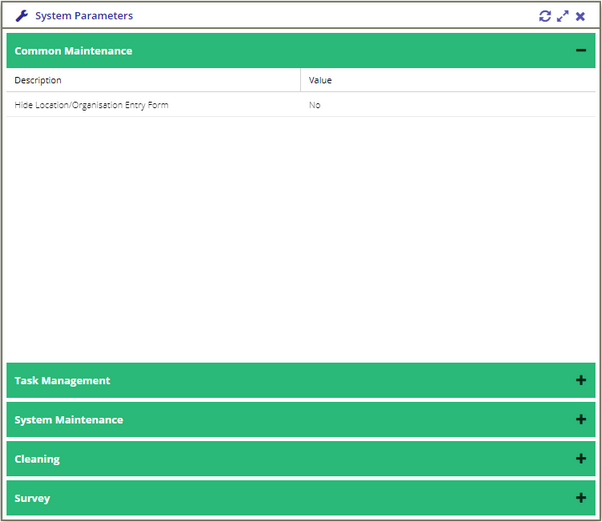Viewport: 602px width, 522px height.
Task: Select the Common Maintenance header title
Action: [x=73, y=51]
